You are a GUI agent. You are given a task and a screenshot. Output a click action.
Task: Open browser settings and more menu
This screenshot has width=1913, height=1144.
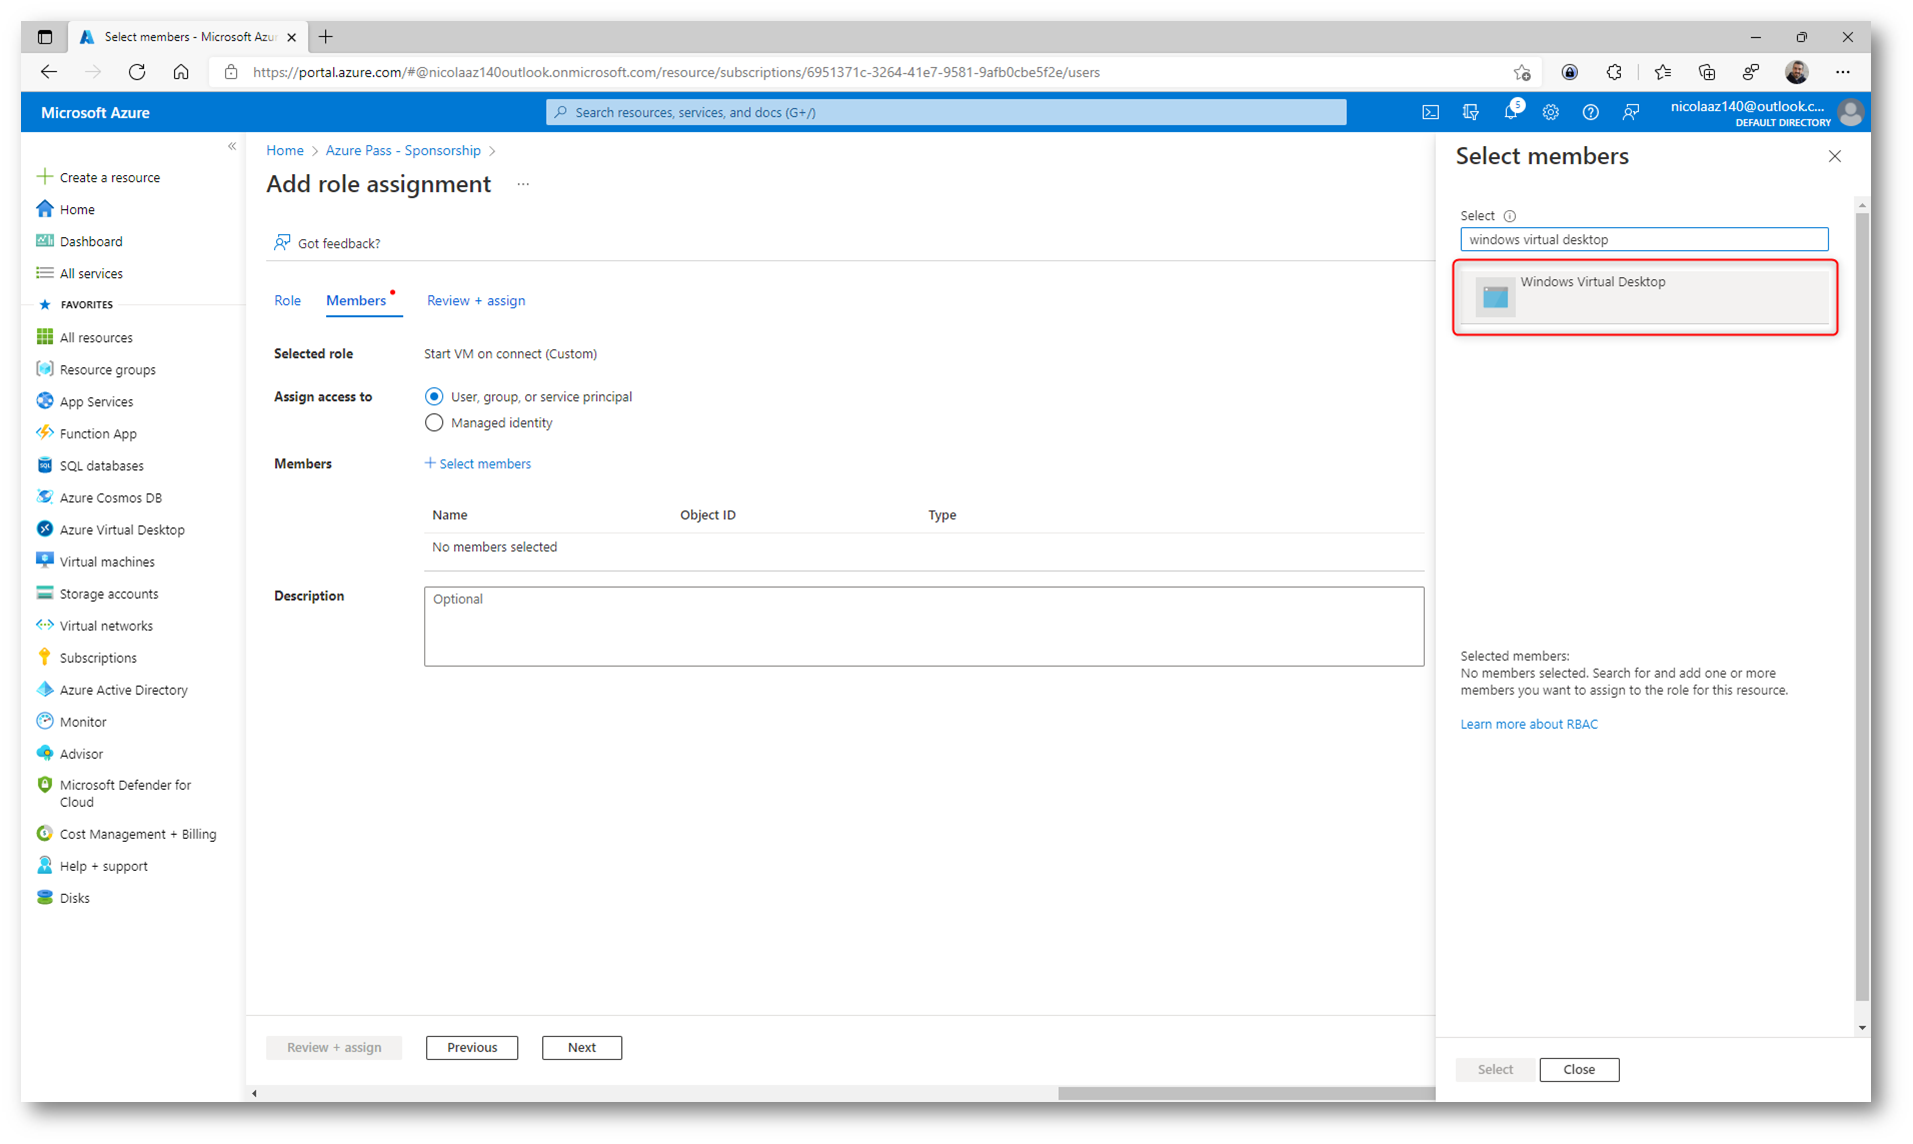click(x=1843, y=72)
